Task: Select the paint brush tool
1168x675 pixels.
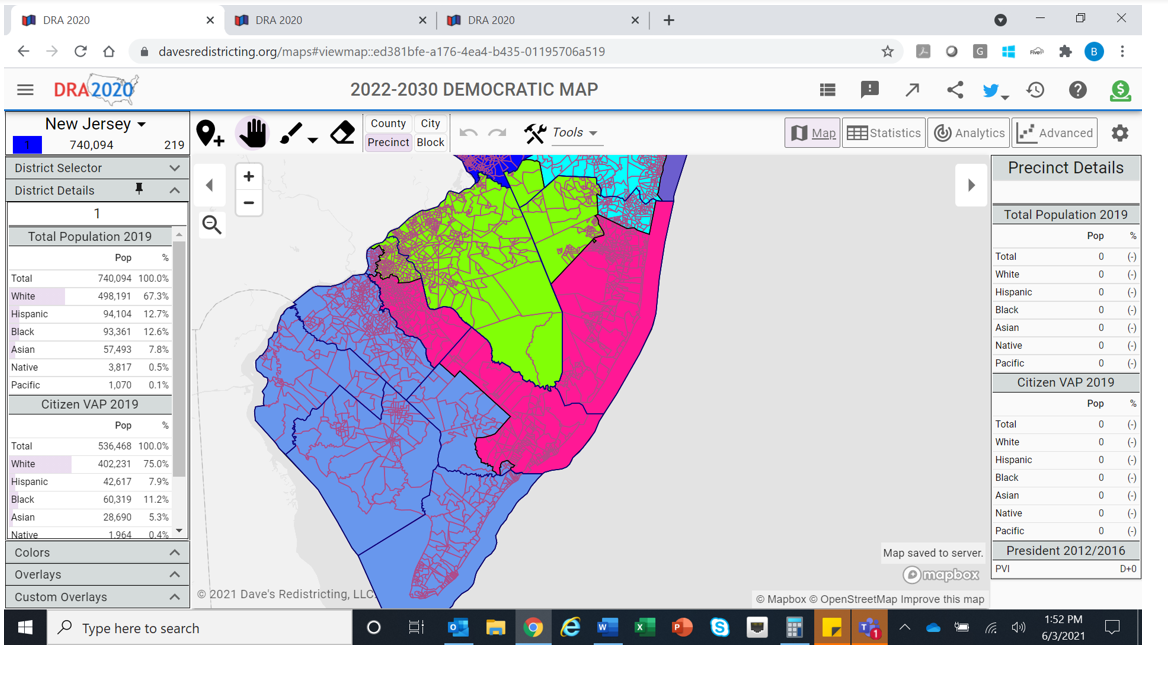Action: (x=291, y=133)
